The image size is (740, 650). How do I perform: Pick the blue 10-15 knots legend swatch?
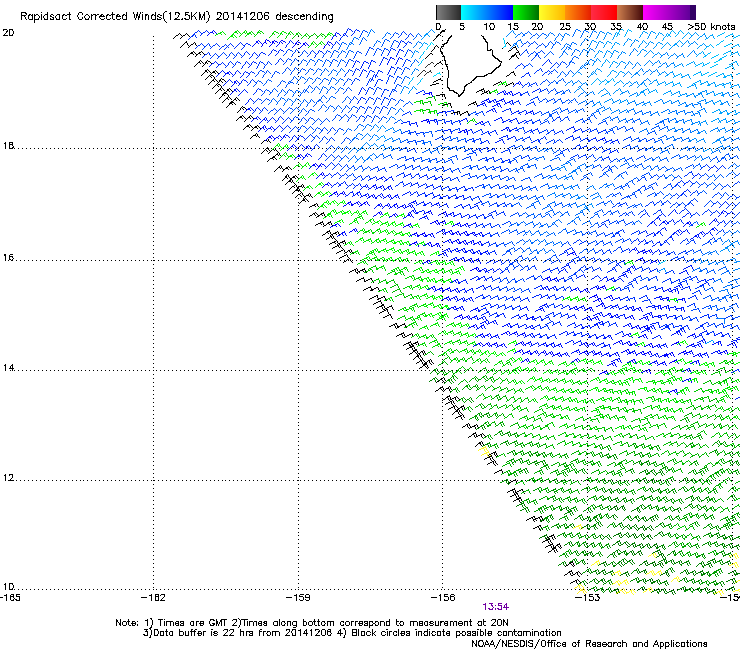click(500, 12)
